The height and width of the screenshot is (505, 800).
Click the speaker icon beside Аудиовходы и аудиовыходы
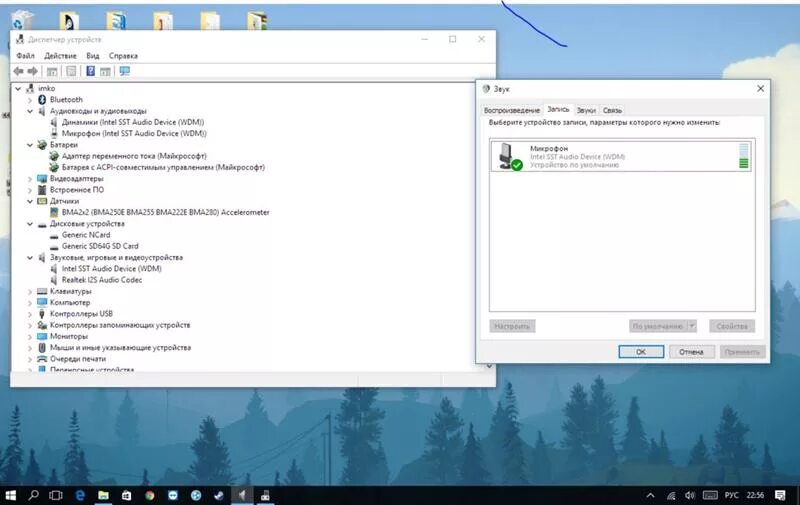(x=42, y=111)
